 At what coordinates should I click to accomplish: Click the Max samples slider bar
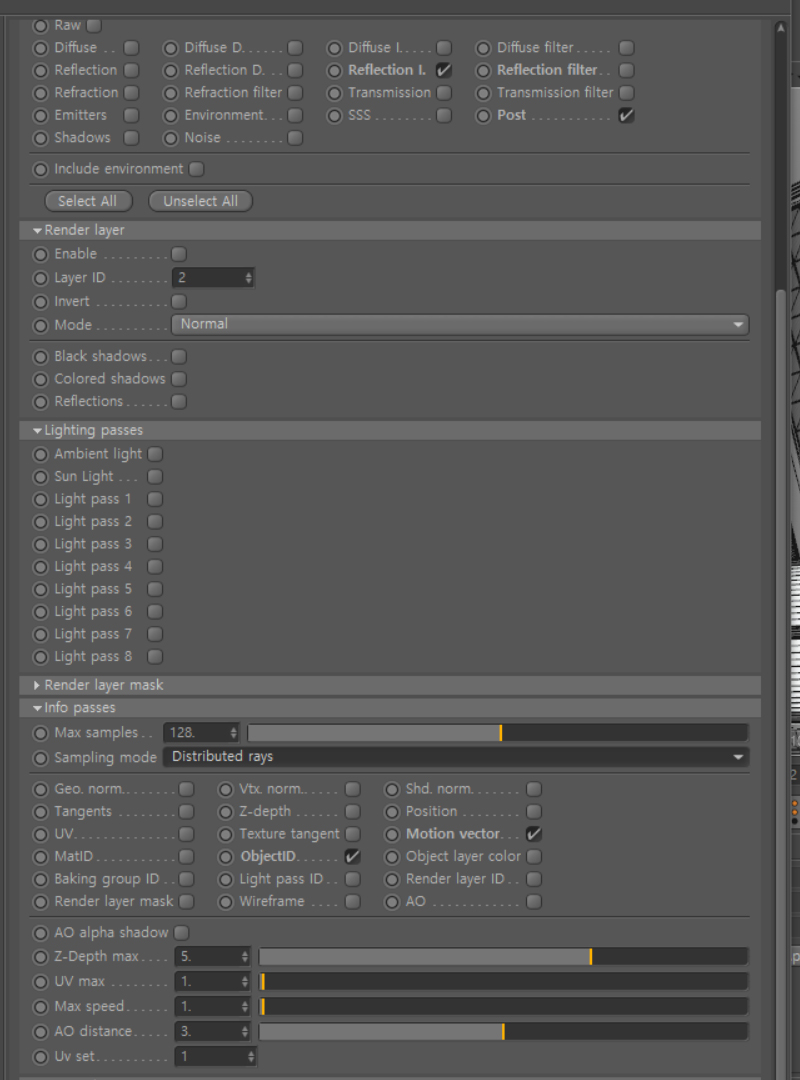click(x=497, y=733)
